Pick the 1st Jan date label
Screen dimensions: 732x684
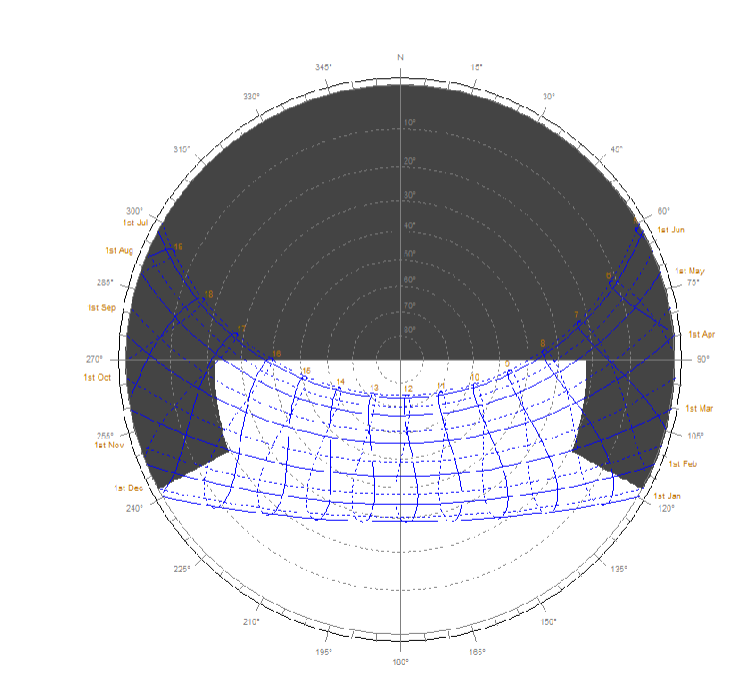point(668,496)
